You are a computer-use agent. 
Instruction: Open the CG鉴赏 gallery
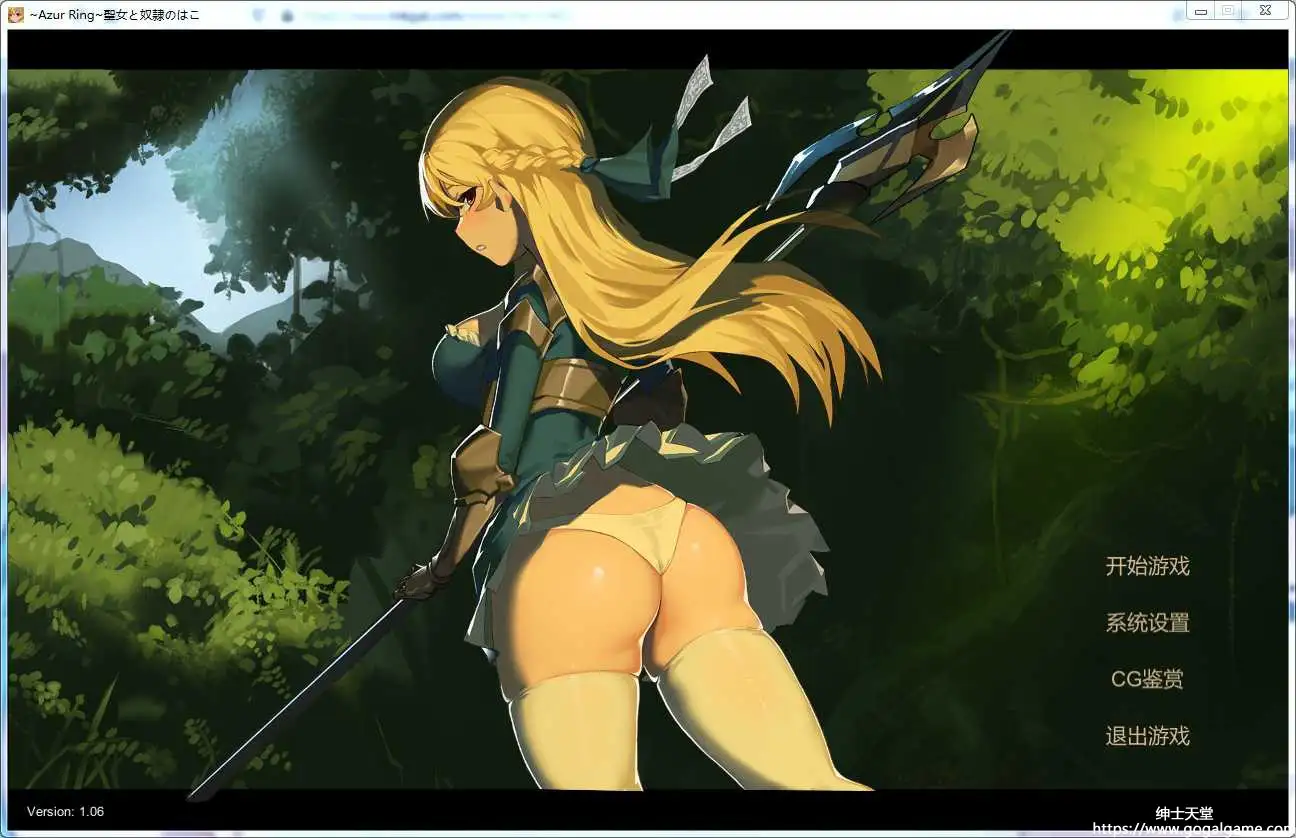pyautogui.click(x=1147, y=680)
